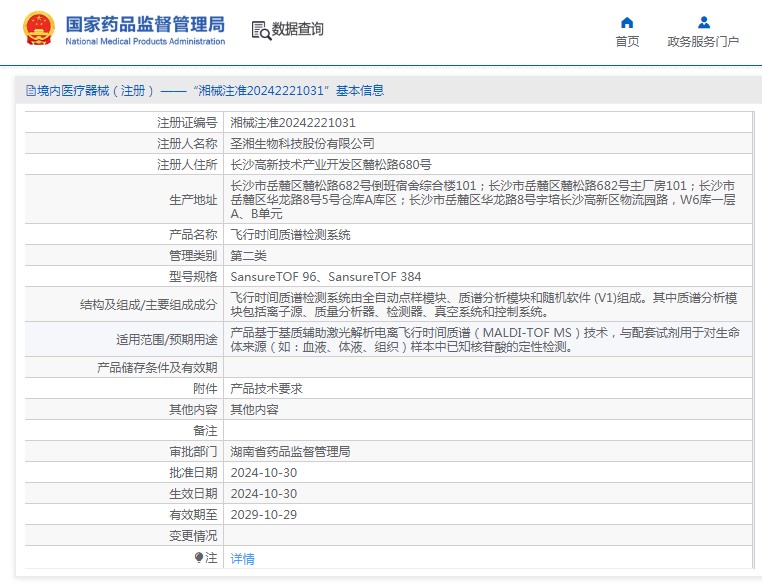Click the 其他内容 value link
This screenshot has width=762, height=584.
click(254, 410)
